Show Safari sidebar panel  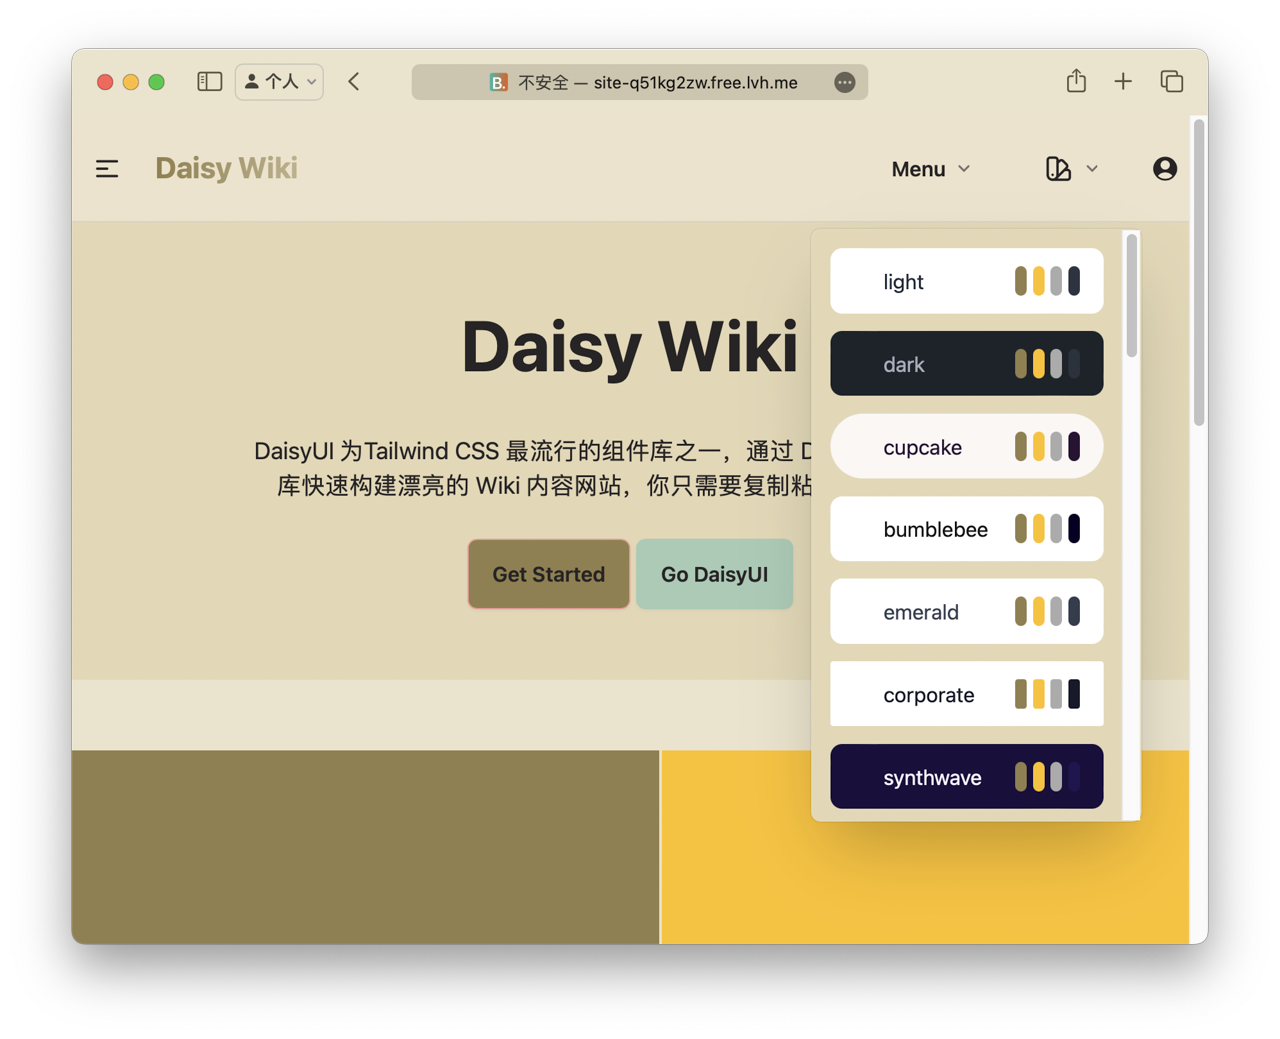209,82
